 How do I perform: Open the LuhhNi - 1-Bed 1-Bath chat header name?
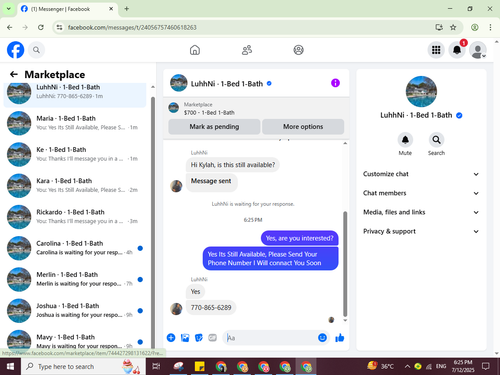point(227,84)
